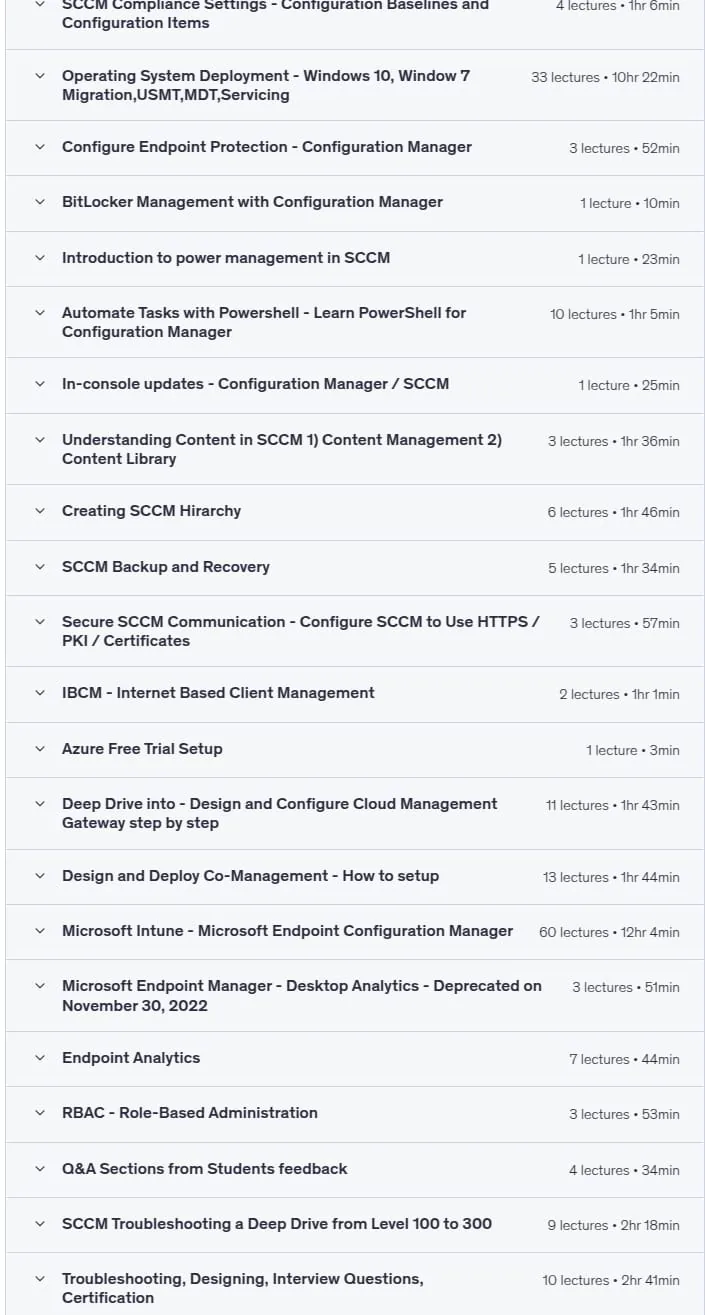This screenshot has height=1315, width=705.
Task: Click chevron beside SCCM Backup and Recovery
Action: pyautogui.click(x=40, y=567)
